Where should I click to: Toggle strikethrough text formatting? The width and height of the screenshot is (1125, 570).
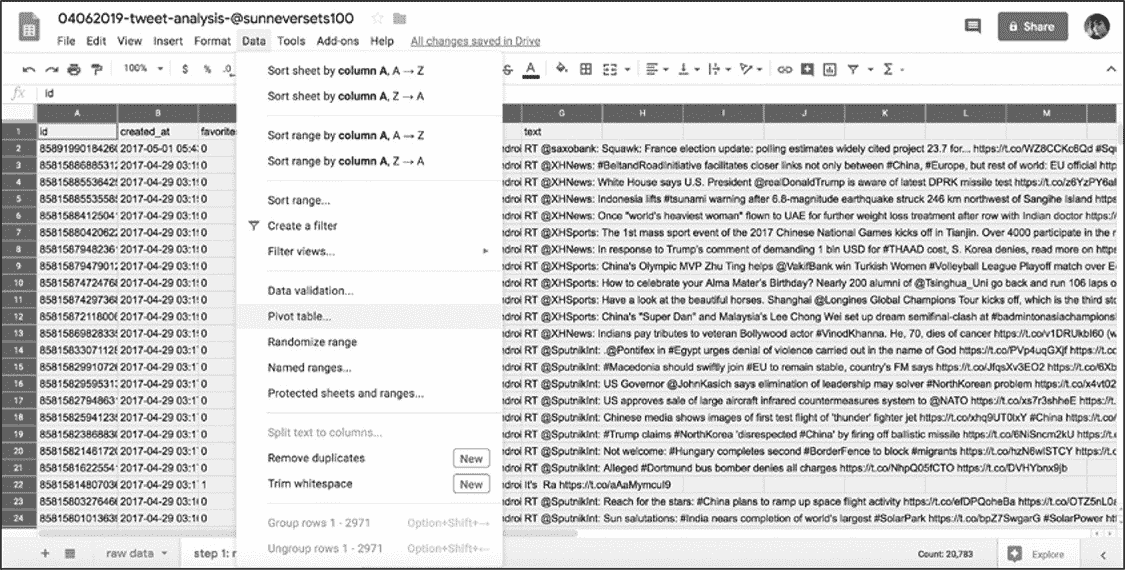coord(508,70)
